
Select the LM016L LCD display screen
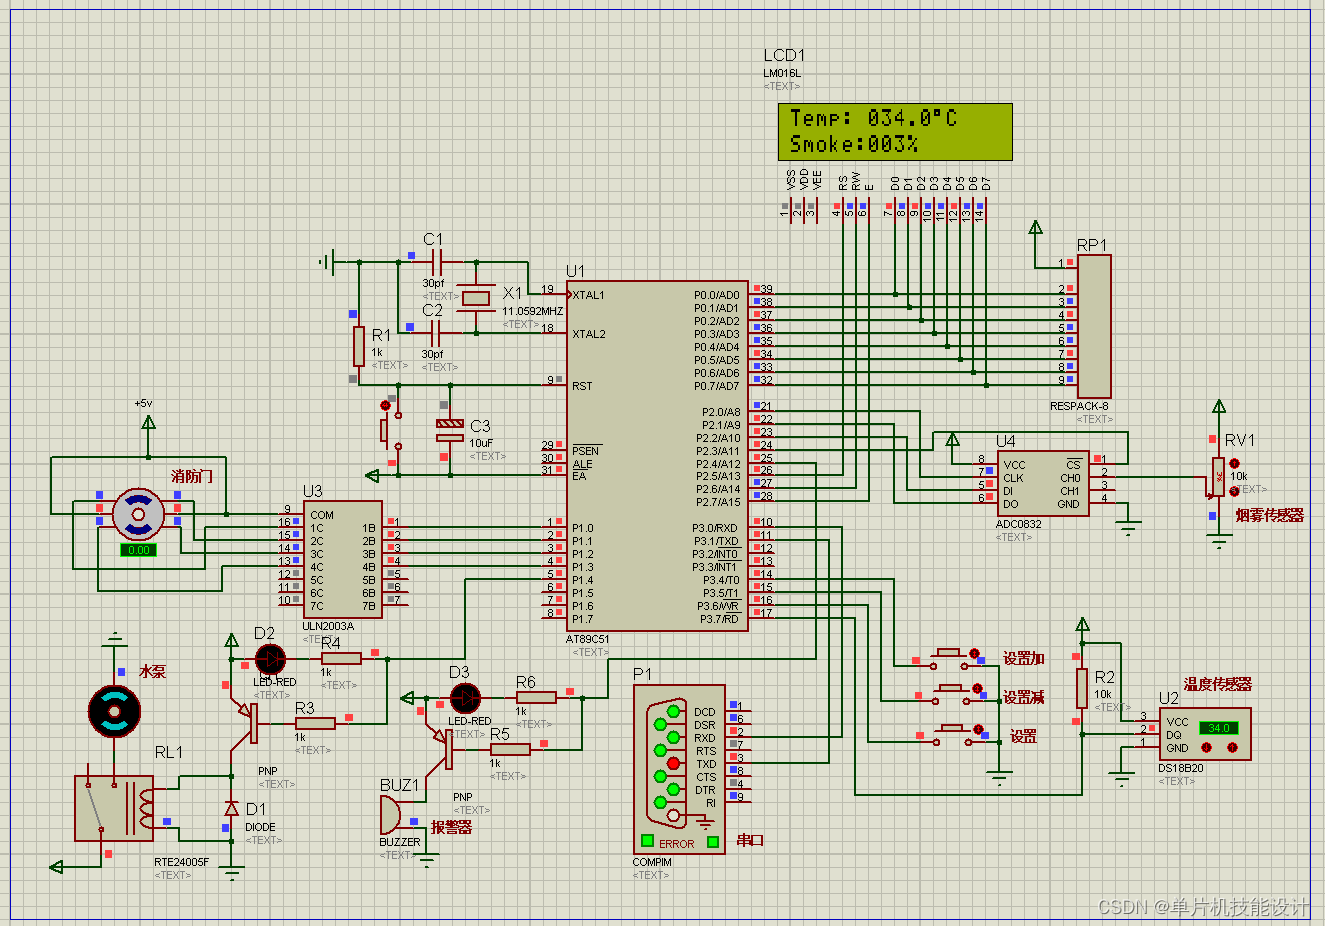895,132
